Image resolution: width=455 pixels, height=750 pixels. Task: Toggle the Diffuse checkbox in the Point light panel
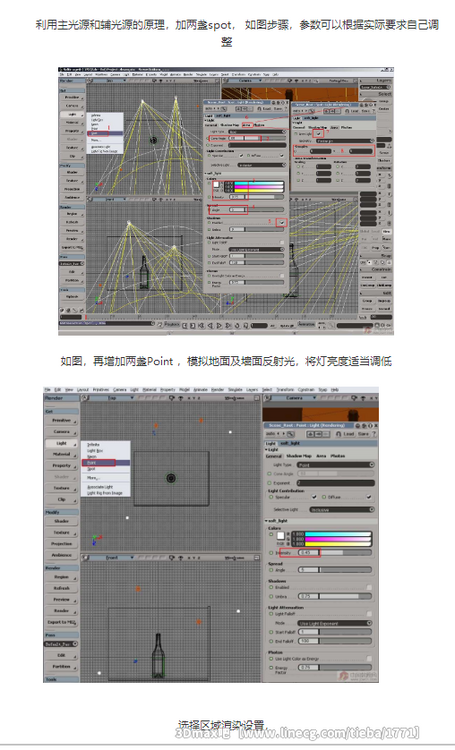(369, 497)
